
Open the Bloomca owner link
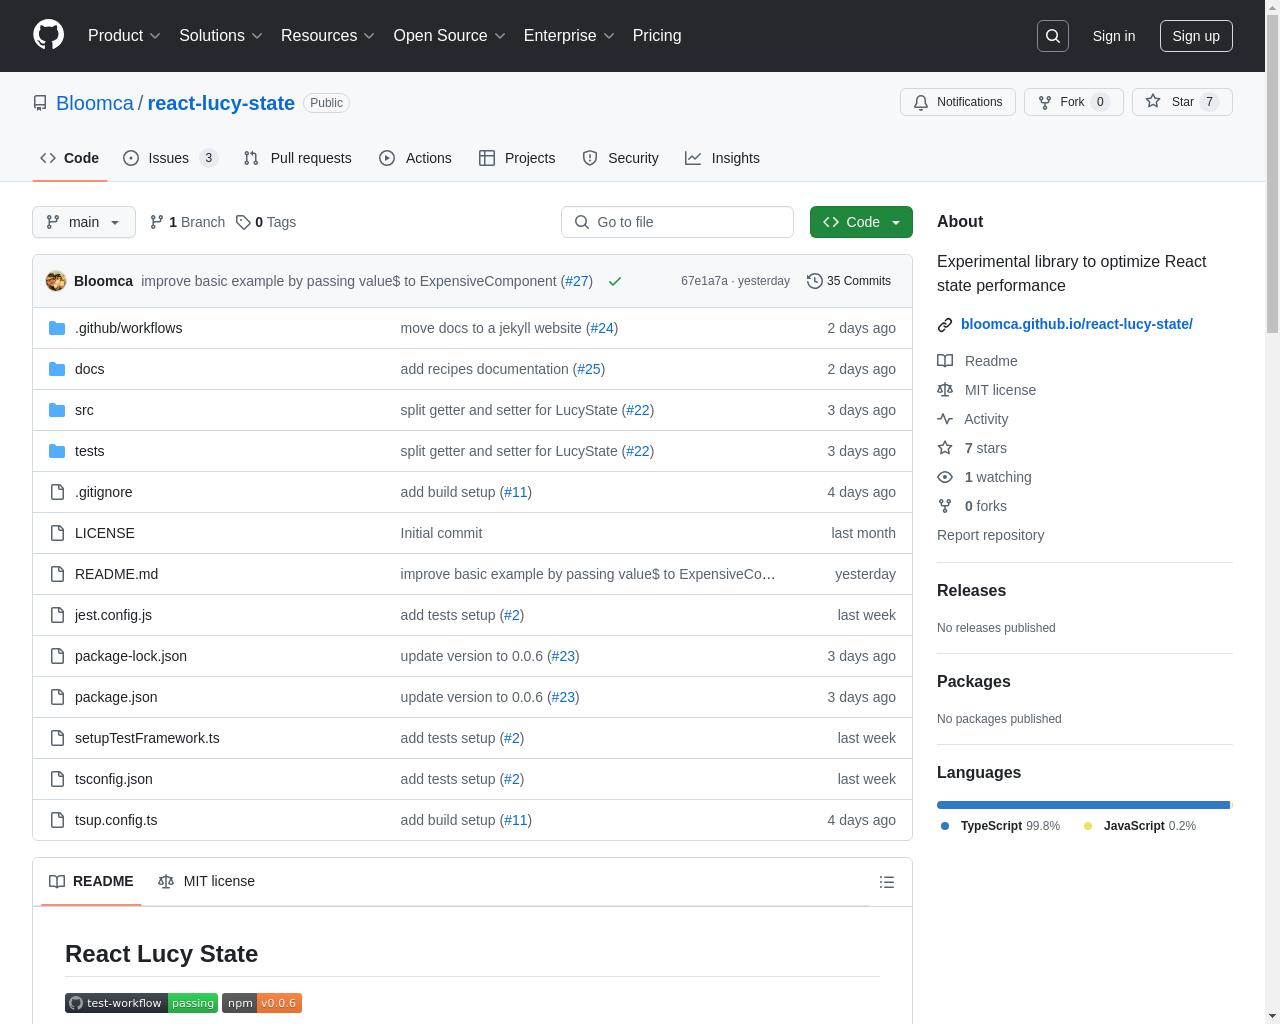click(94, 103)
